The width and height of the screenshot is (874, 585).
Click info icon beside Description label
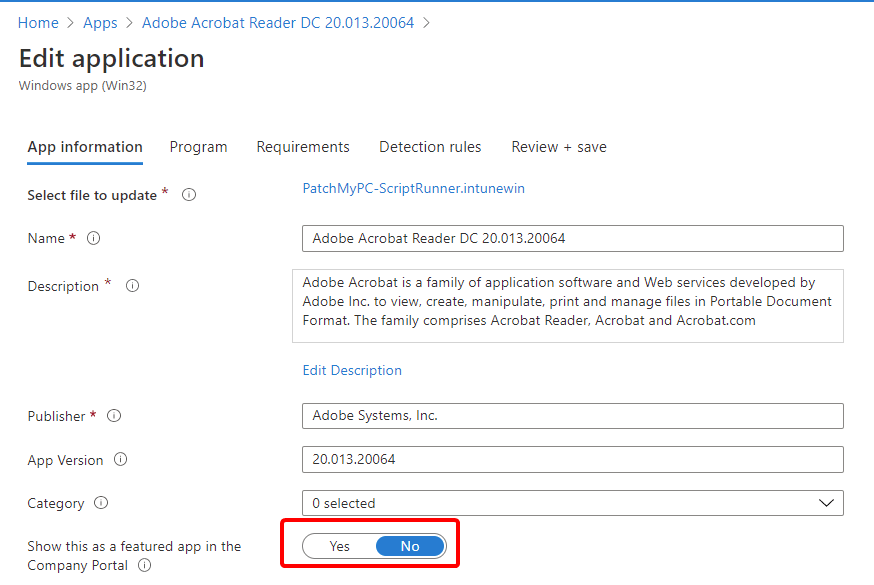point(132,286)
